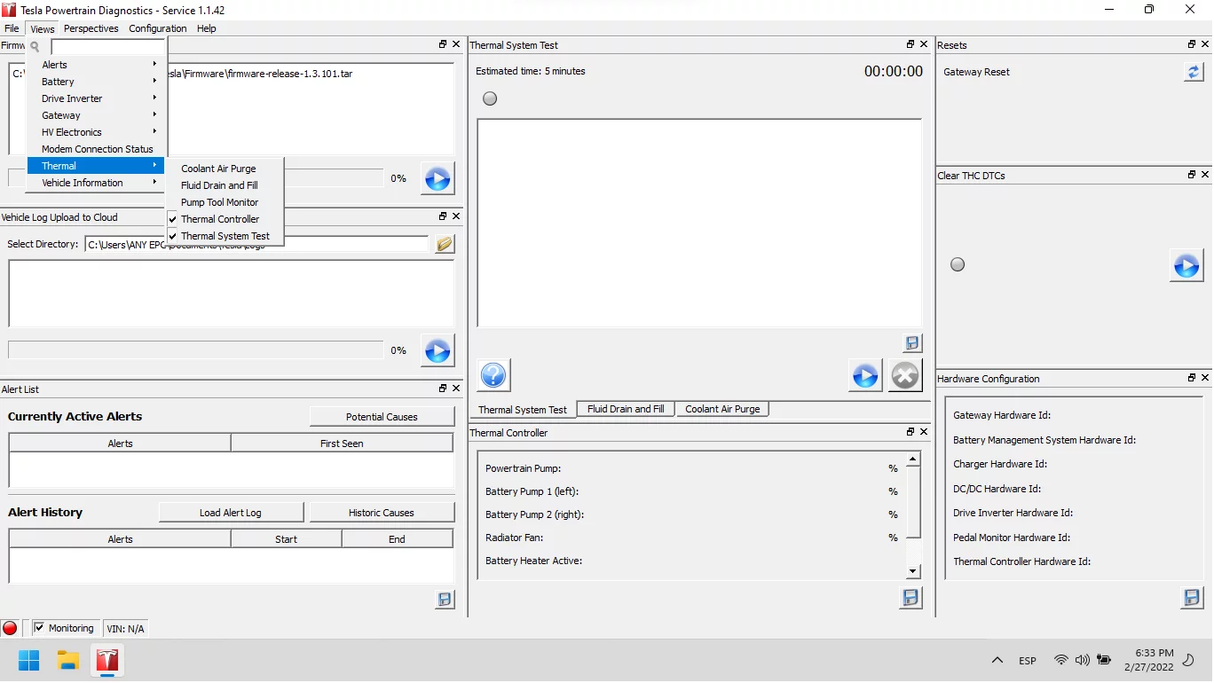
Task: Open the Thermal System Test help icon
Action: (493, 375)
